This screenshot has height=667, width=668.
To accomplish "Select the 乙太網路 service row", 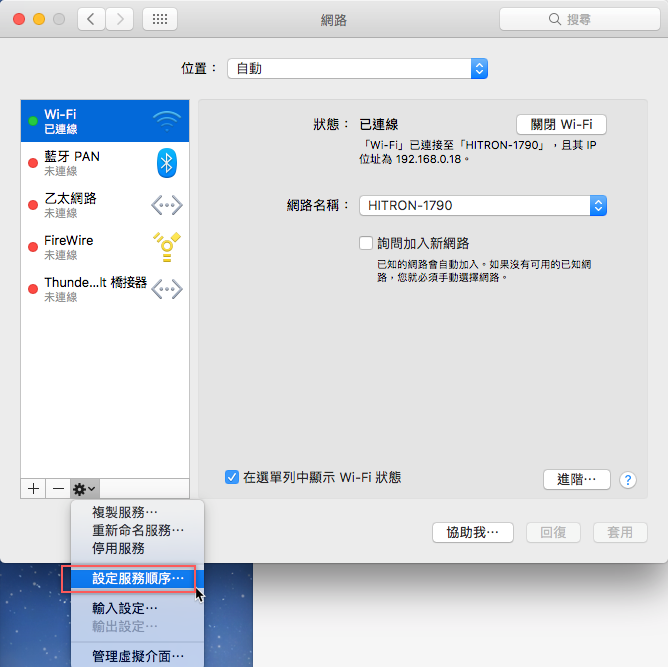I will (105, 205).
